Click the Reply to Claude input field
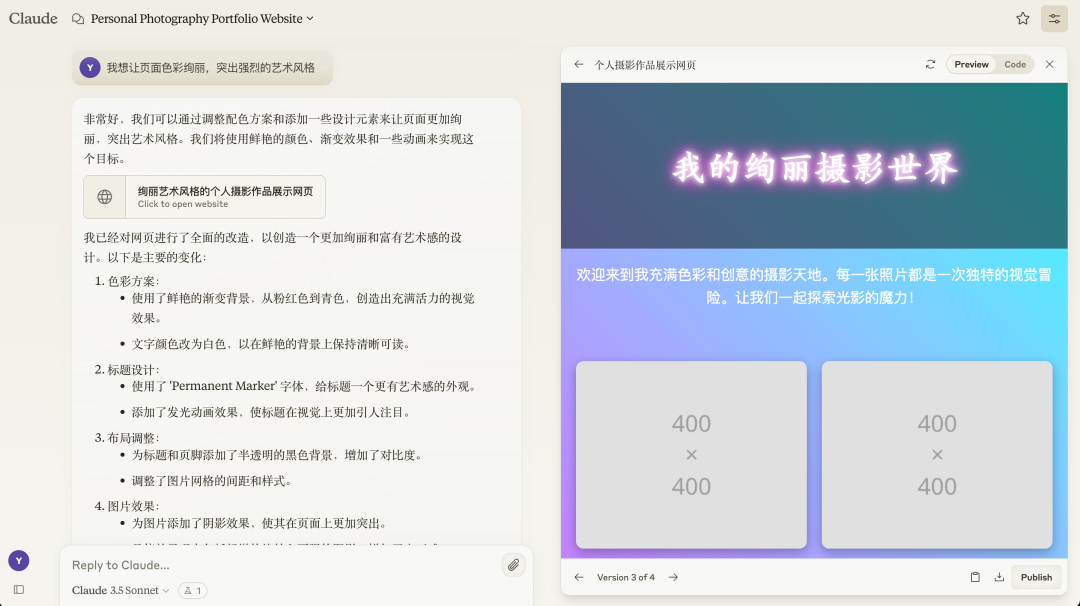The height and width of the screenshot is (606, 1080). pyautogui.click(x=280, y=565)
